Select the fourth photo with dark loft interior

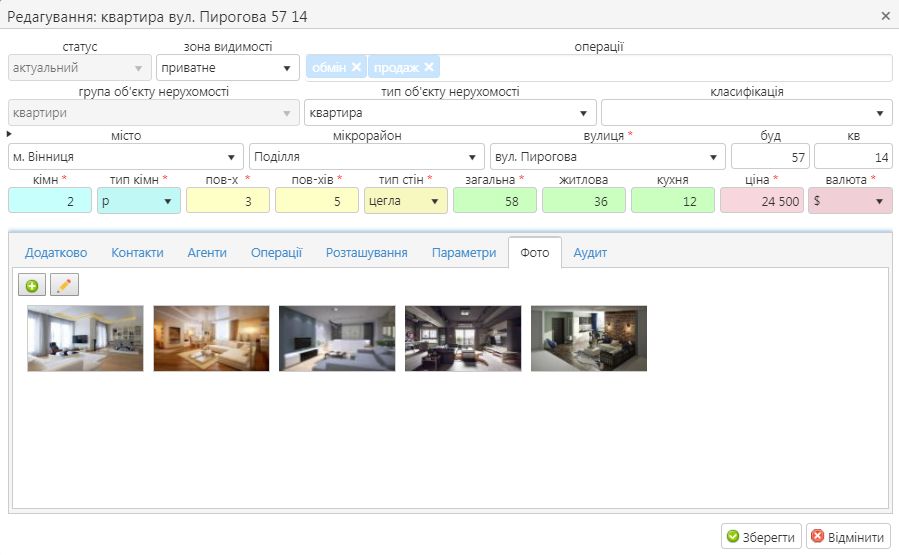[463, 338]
